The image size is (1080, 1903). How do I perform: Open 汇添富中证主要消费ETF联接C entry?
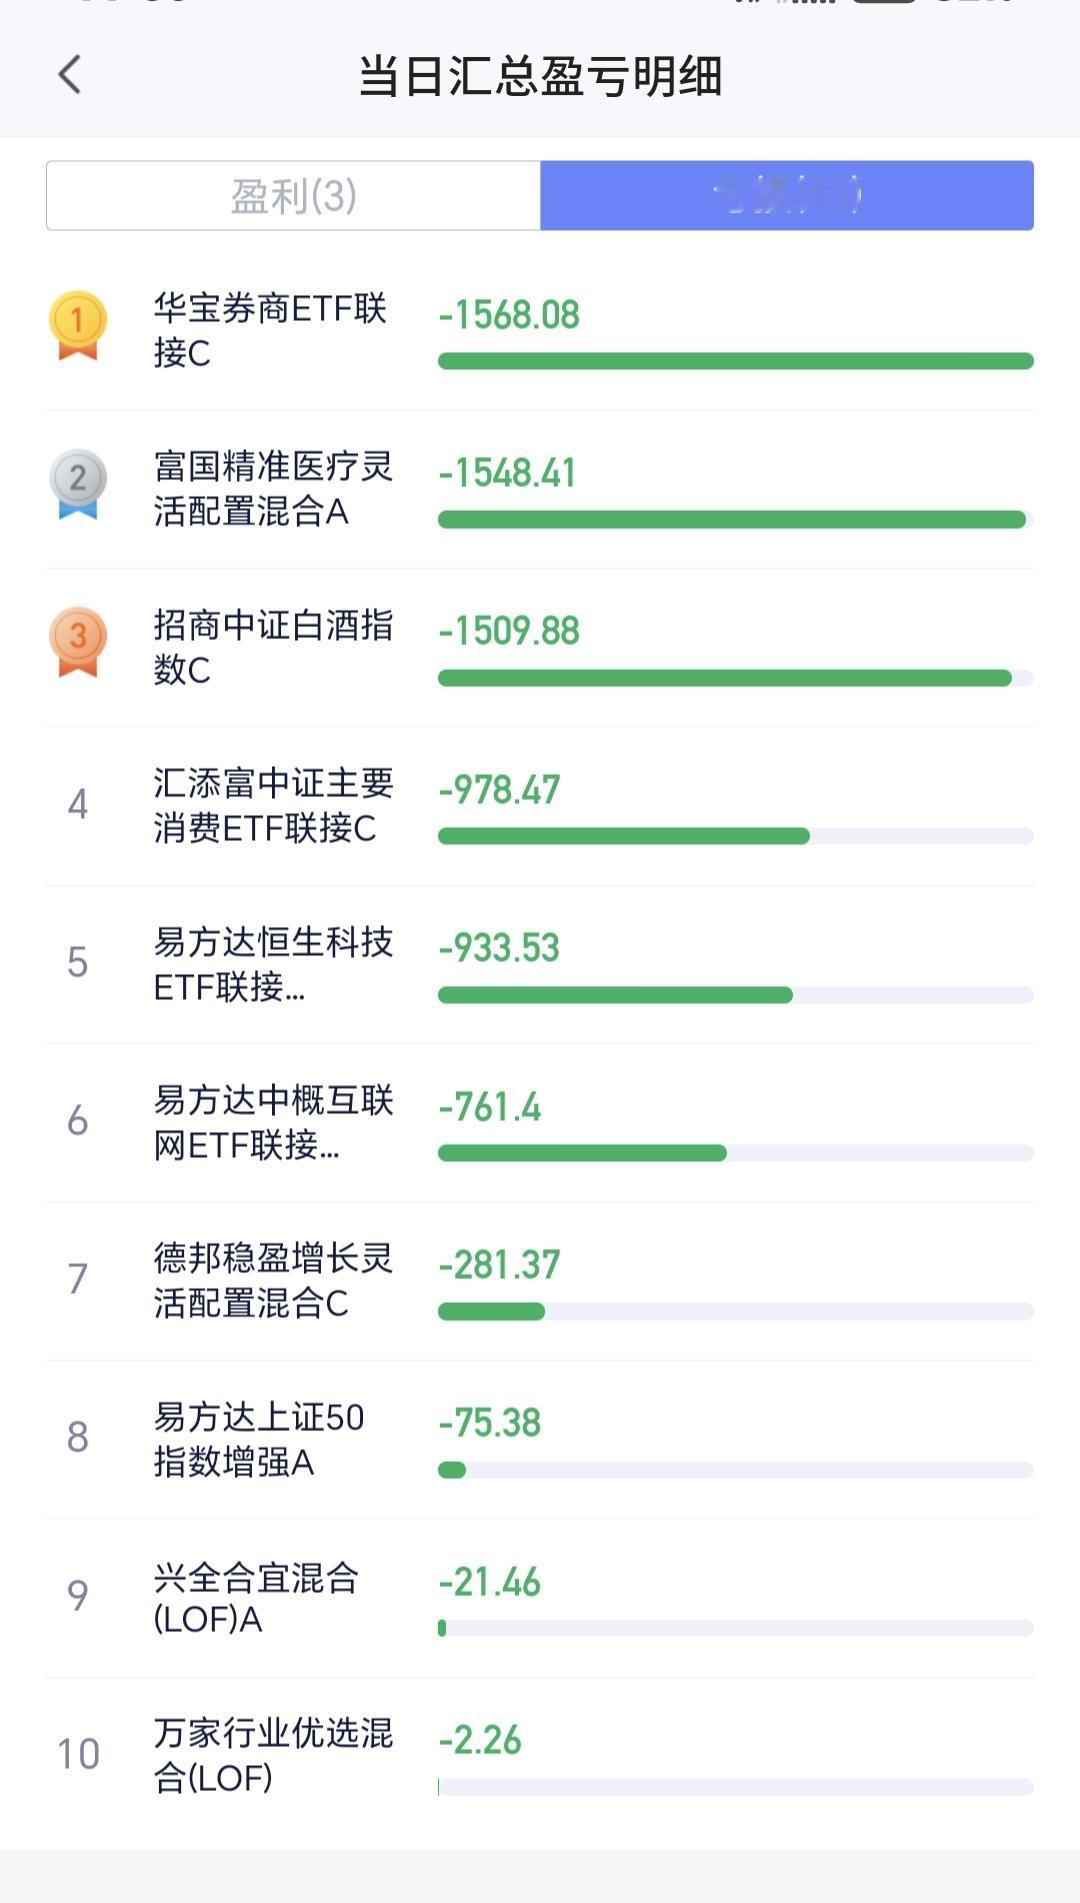coord(540,806)
